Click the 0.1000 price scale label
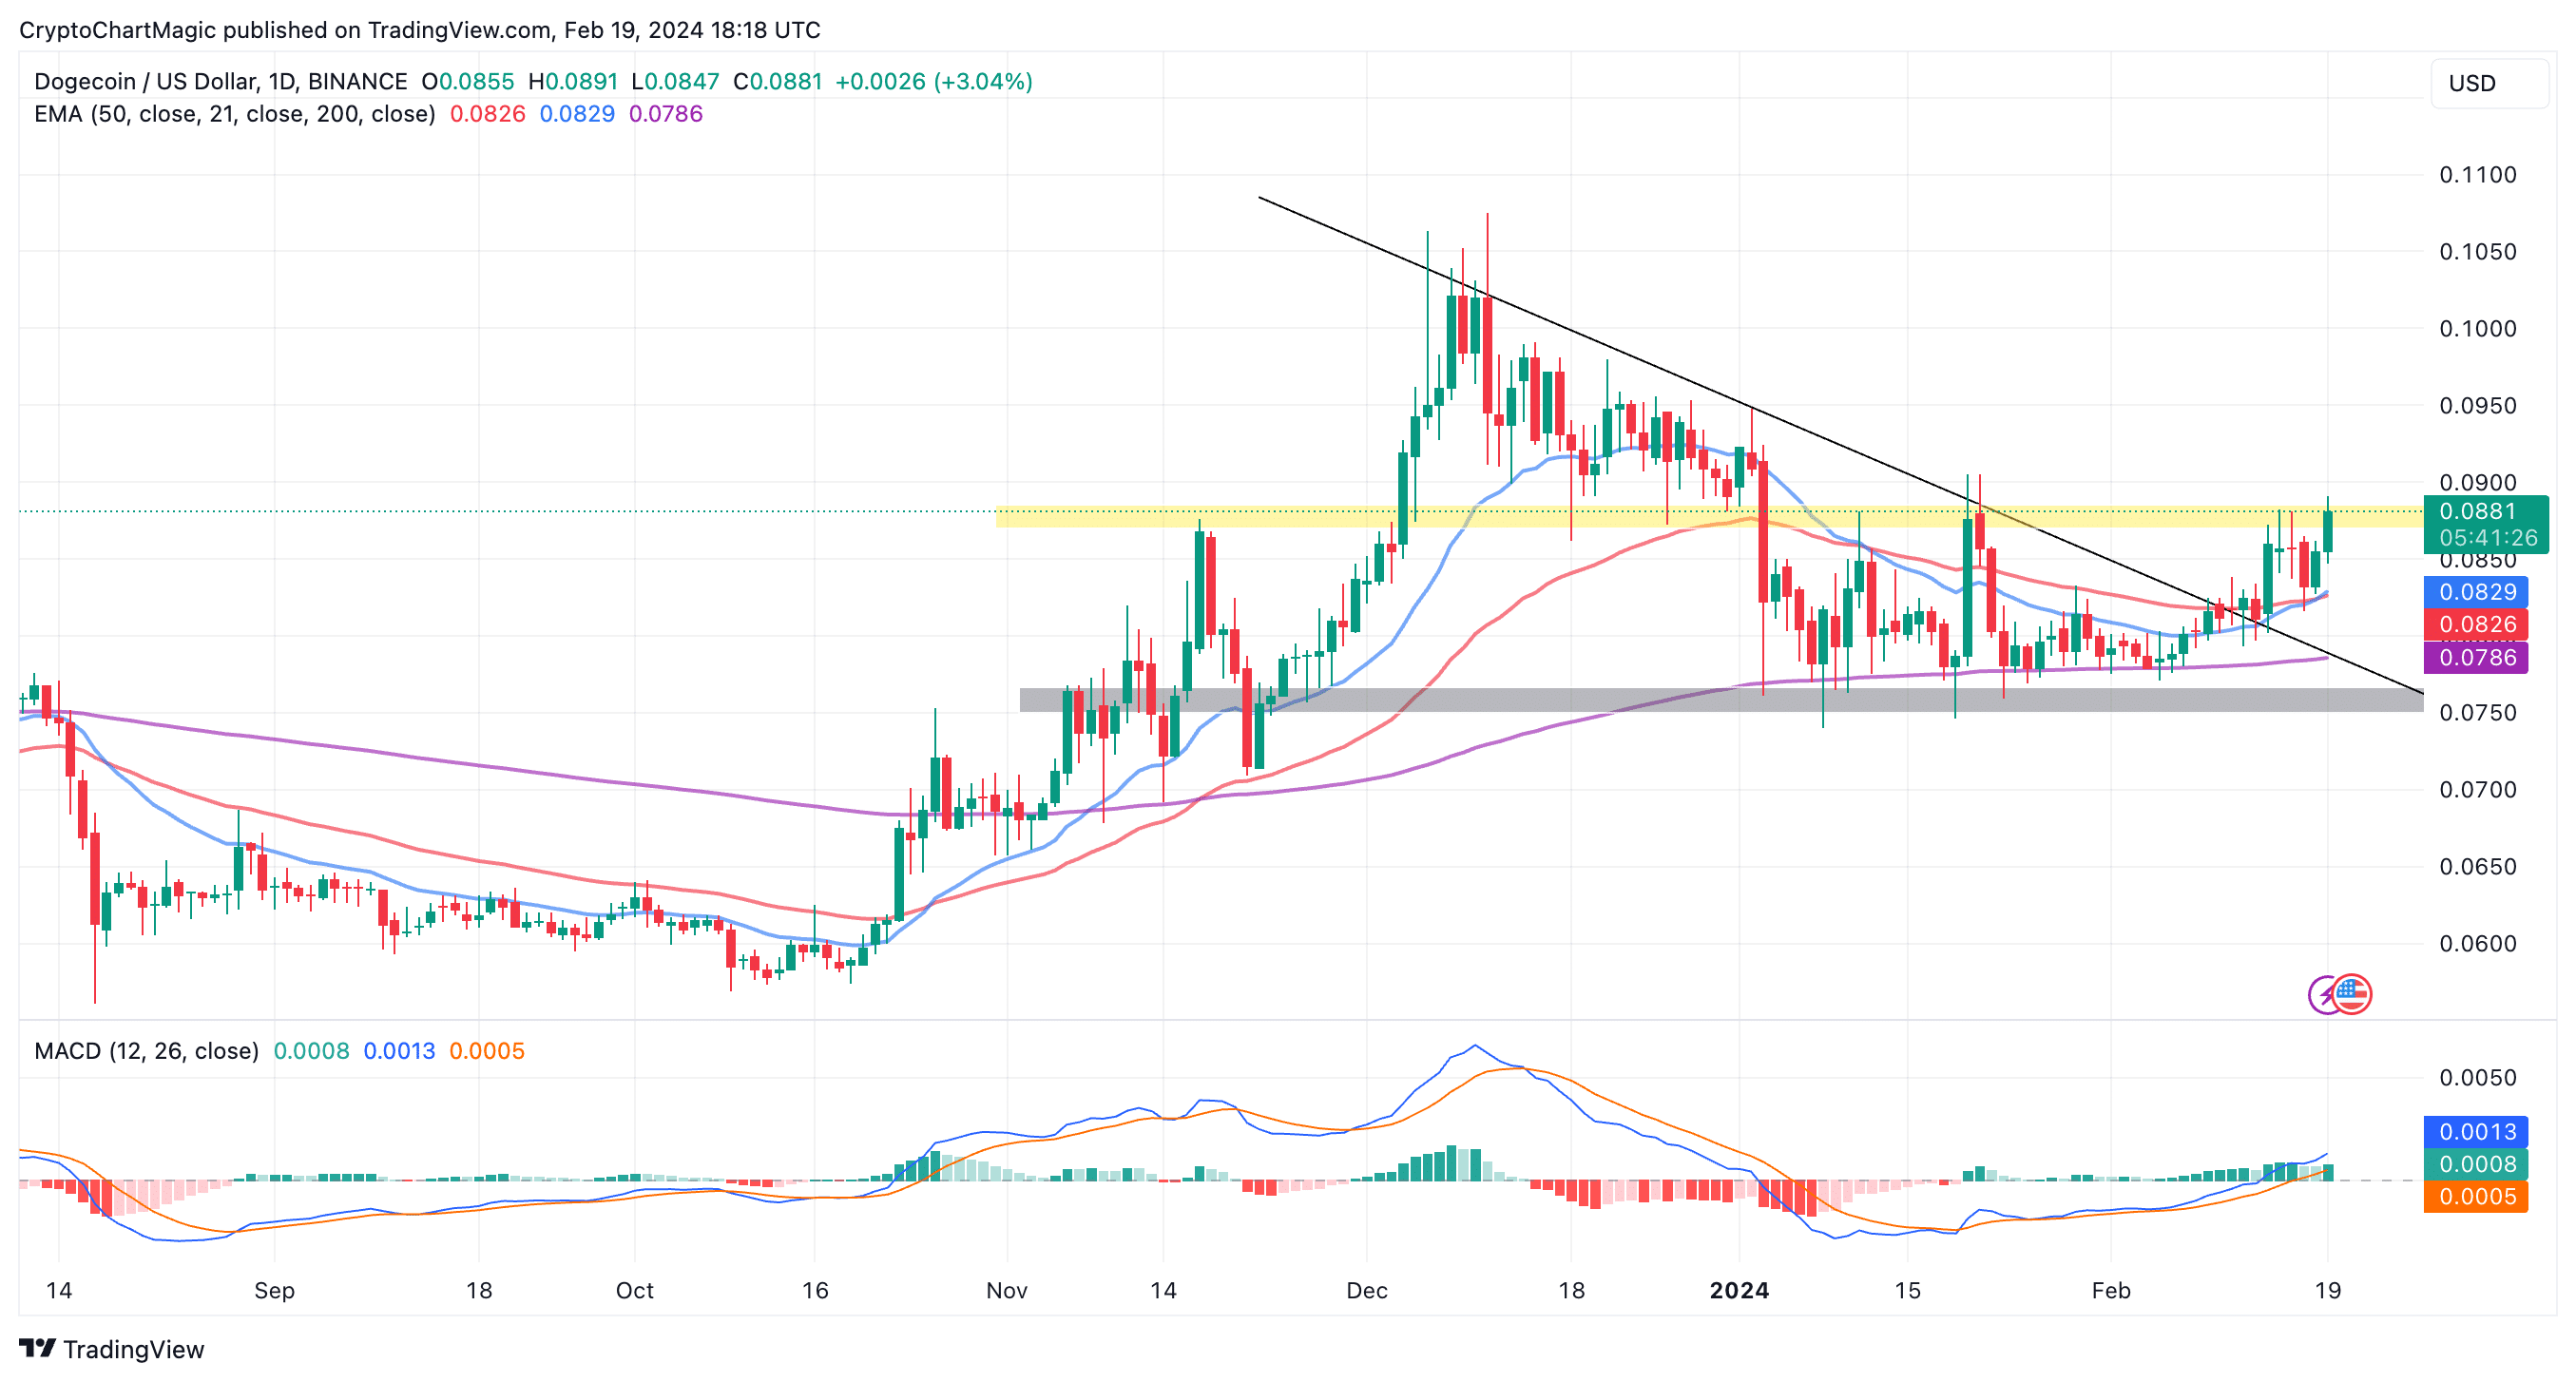Viewport: 2576px width, 1382px height. [2477, 329]
